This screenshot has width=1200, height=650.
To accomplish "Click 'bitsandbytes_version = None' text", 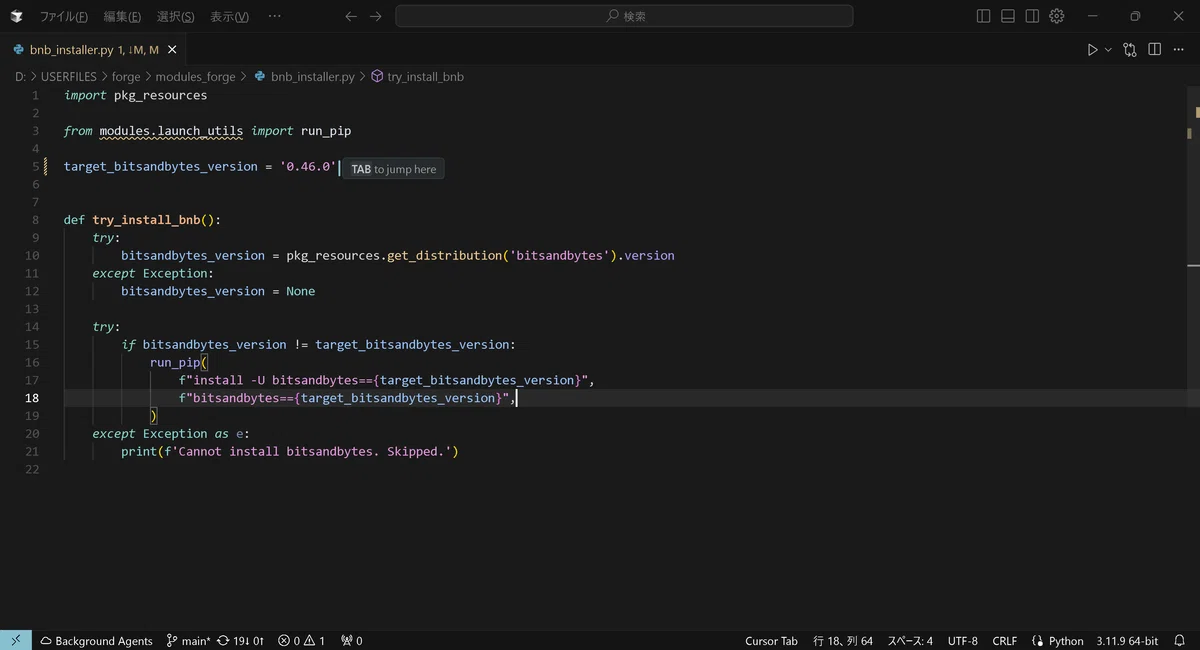I will tap(218, 291).
